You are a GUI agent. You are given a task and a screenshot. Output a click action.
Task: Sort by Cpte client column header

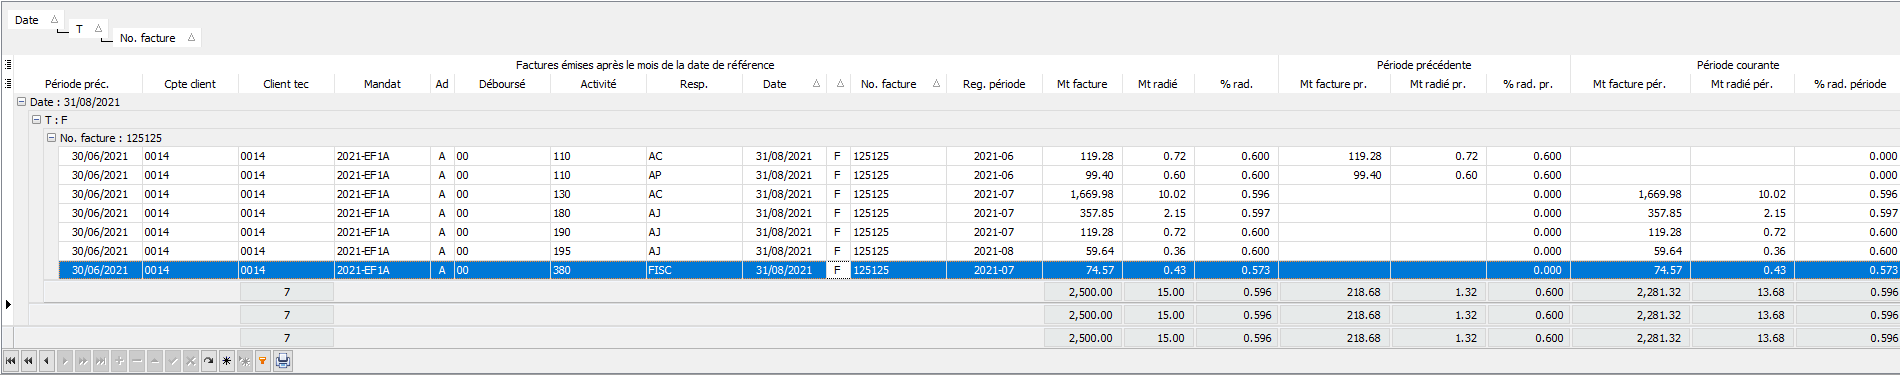[x=190, y=84]
